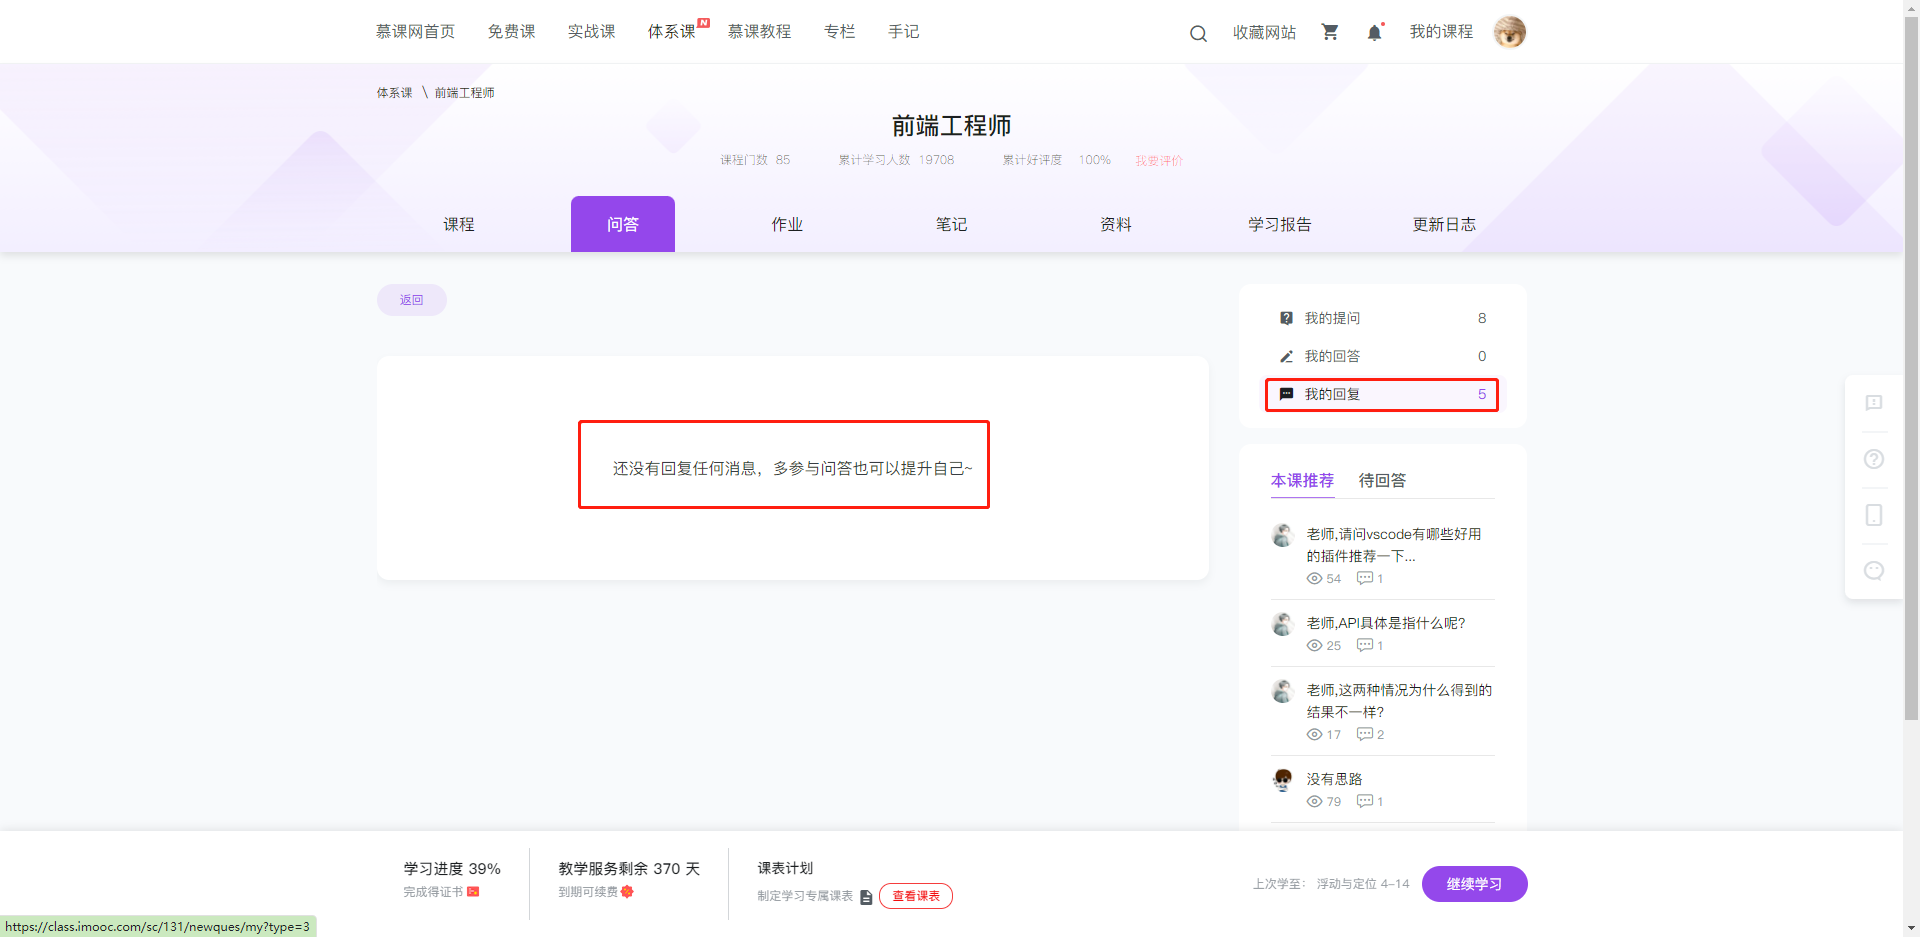Screen dimensions: 1920x937
Task: Open the 资料 tab
Action: coord(1116,224)
